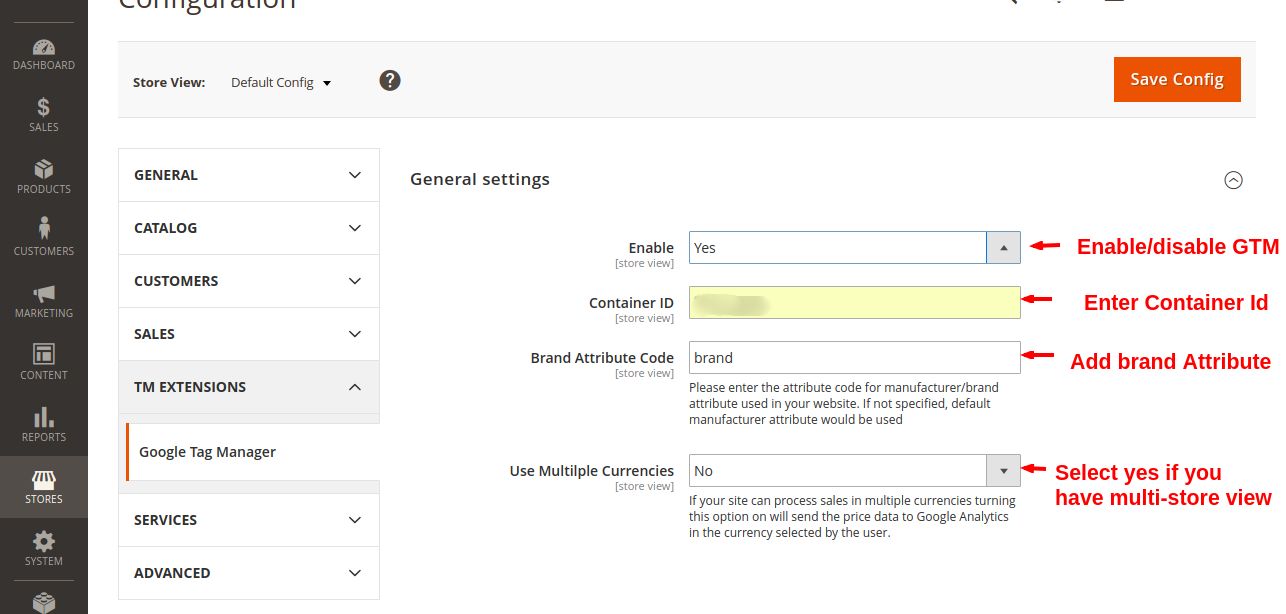Expand the Catalog configuration tab
This screenshot has height=614, width=1286.
click(249, 228)
